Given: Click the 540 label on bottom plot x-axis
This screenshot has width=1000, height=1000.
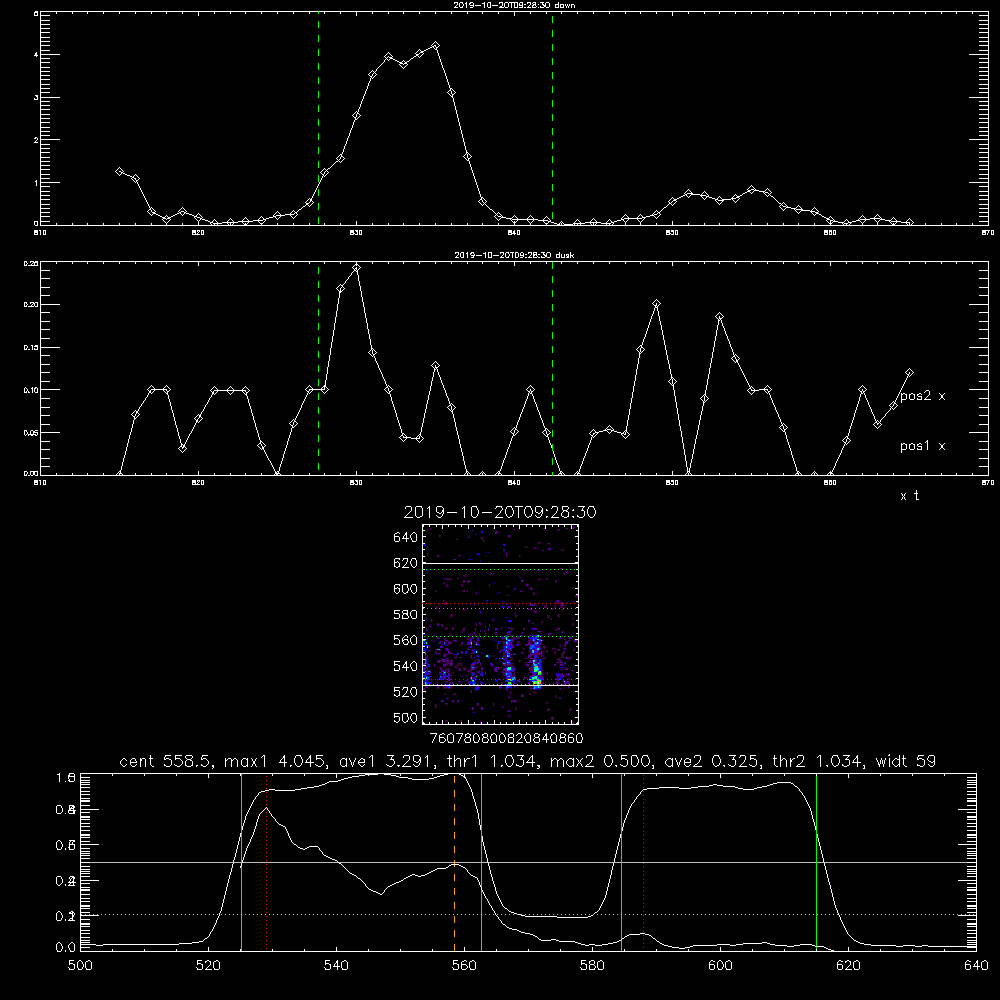Looking at the screenshot, I should pos(336,966).
